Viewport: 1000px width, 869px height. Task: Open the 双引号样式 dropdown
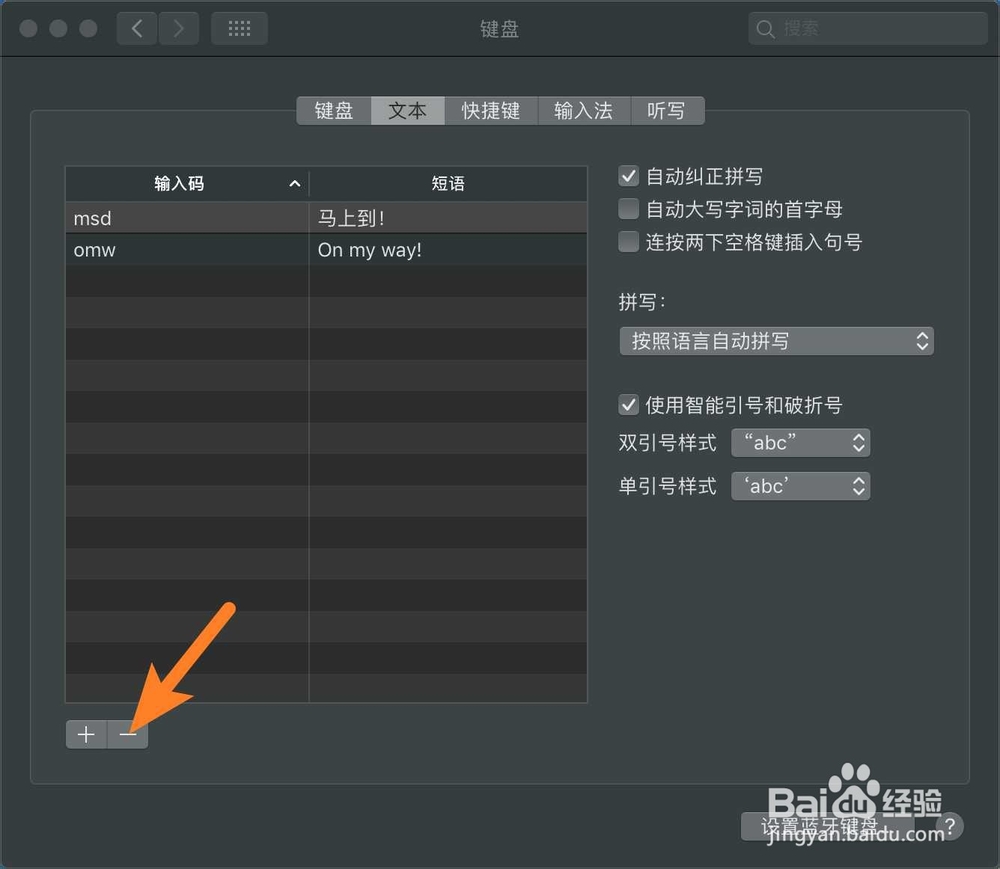click(x=800, y=442)
